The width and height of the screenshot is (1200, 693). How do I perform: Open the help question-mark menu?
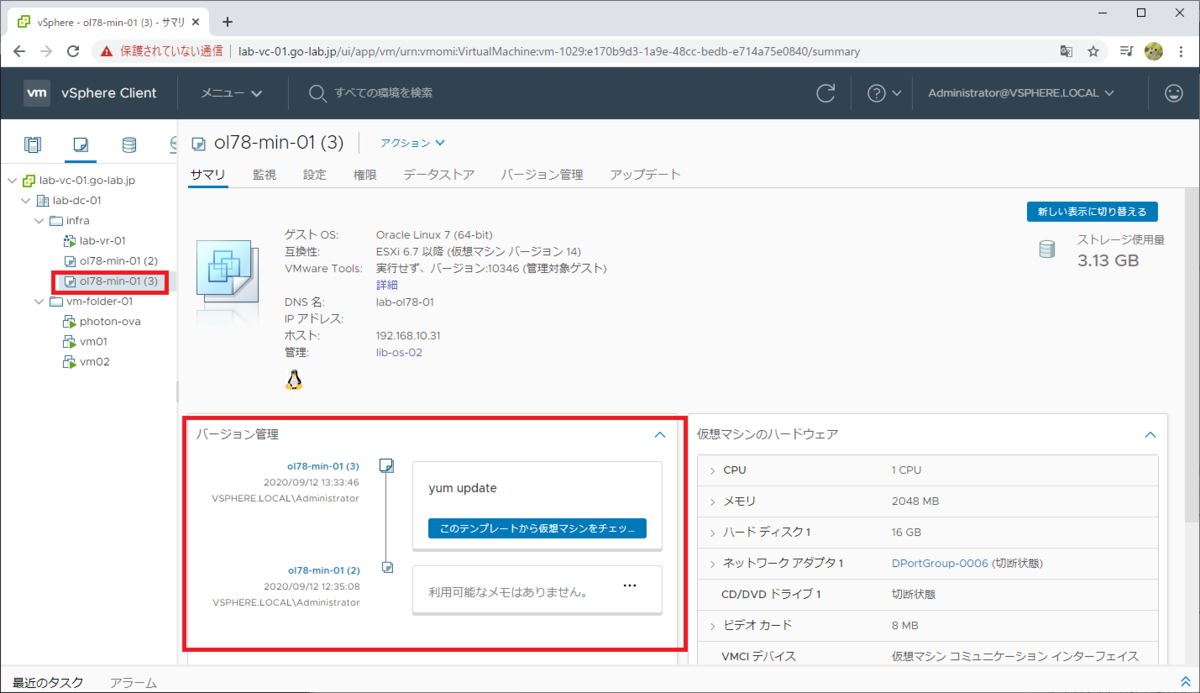click(884, 93)
